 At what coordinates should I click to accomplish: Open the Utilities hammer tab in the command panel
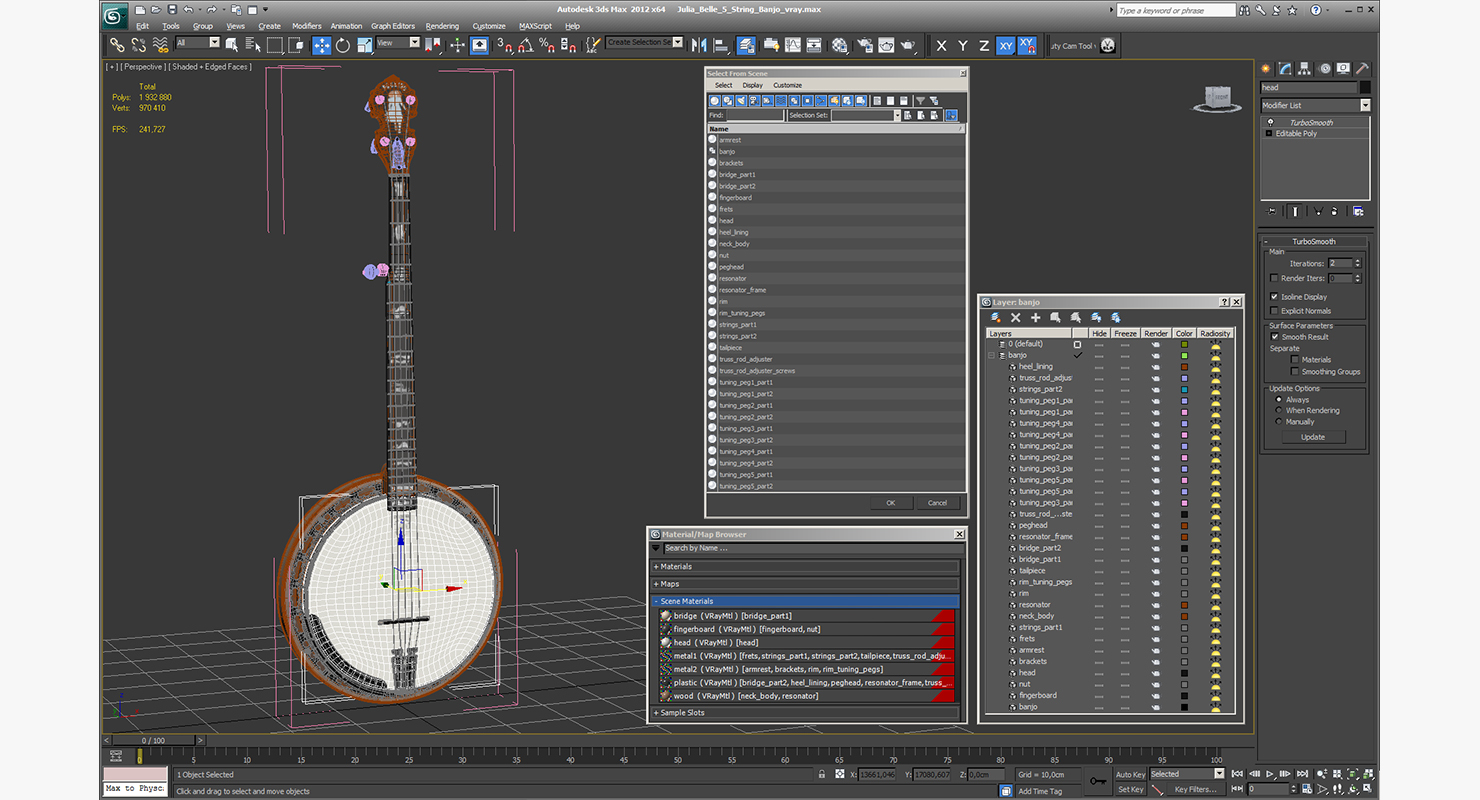(1361, 69)
